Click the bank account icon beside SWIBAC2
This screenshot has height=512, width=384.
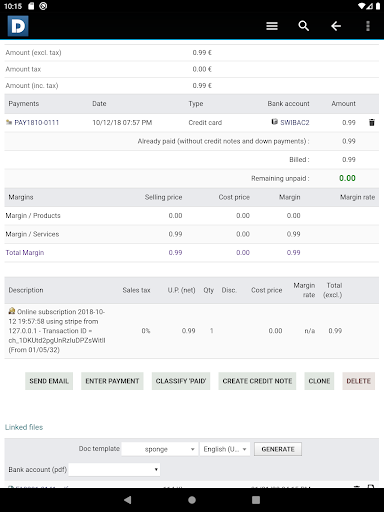(x=274, y=122)
